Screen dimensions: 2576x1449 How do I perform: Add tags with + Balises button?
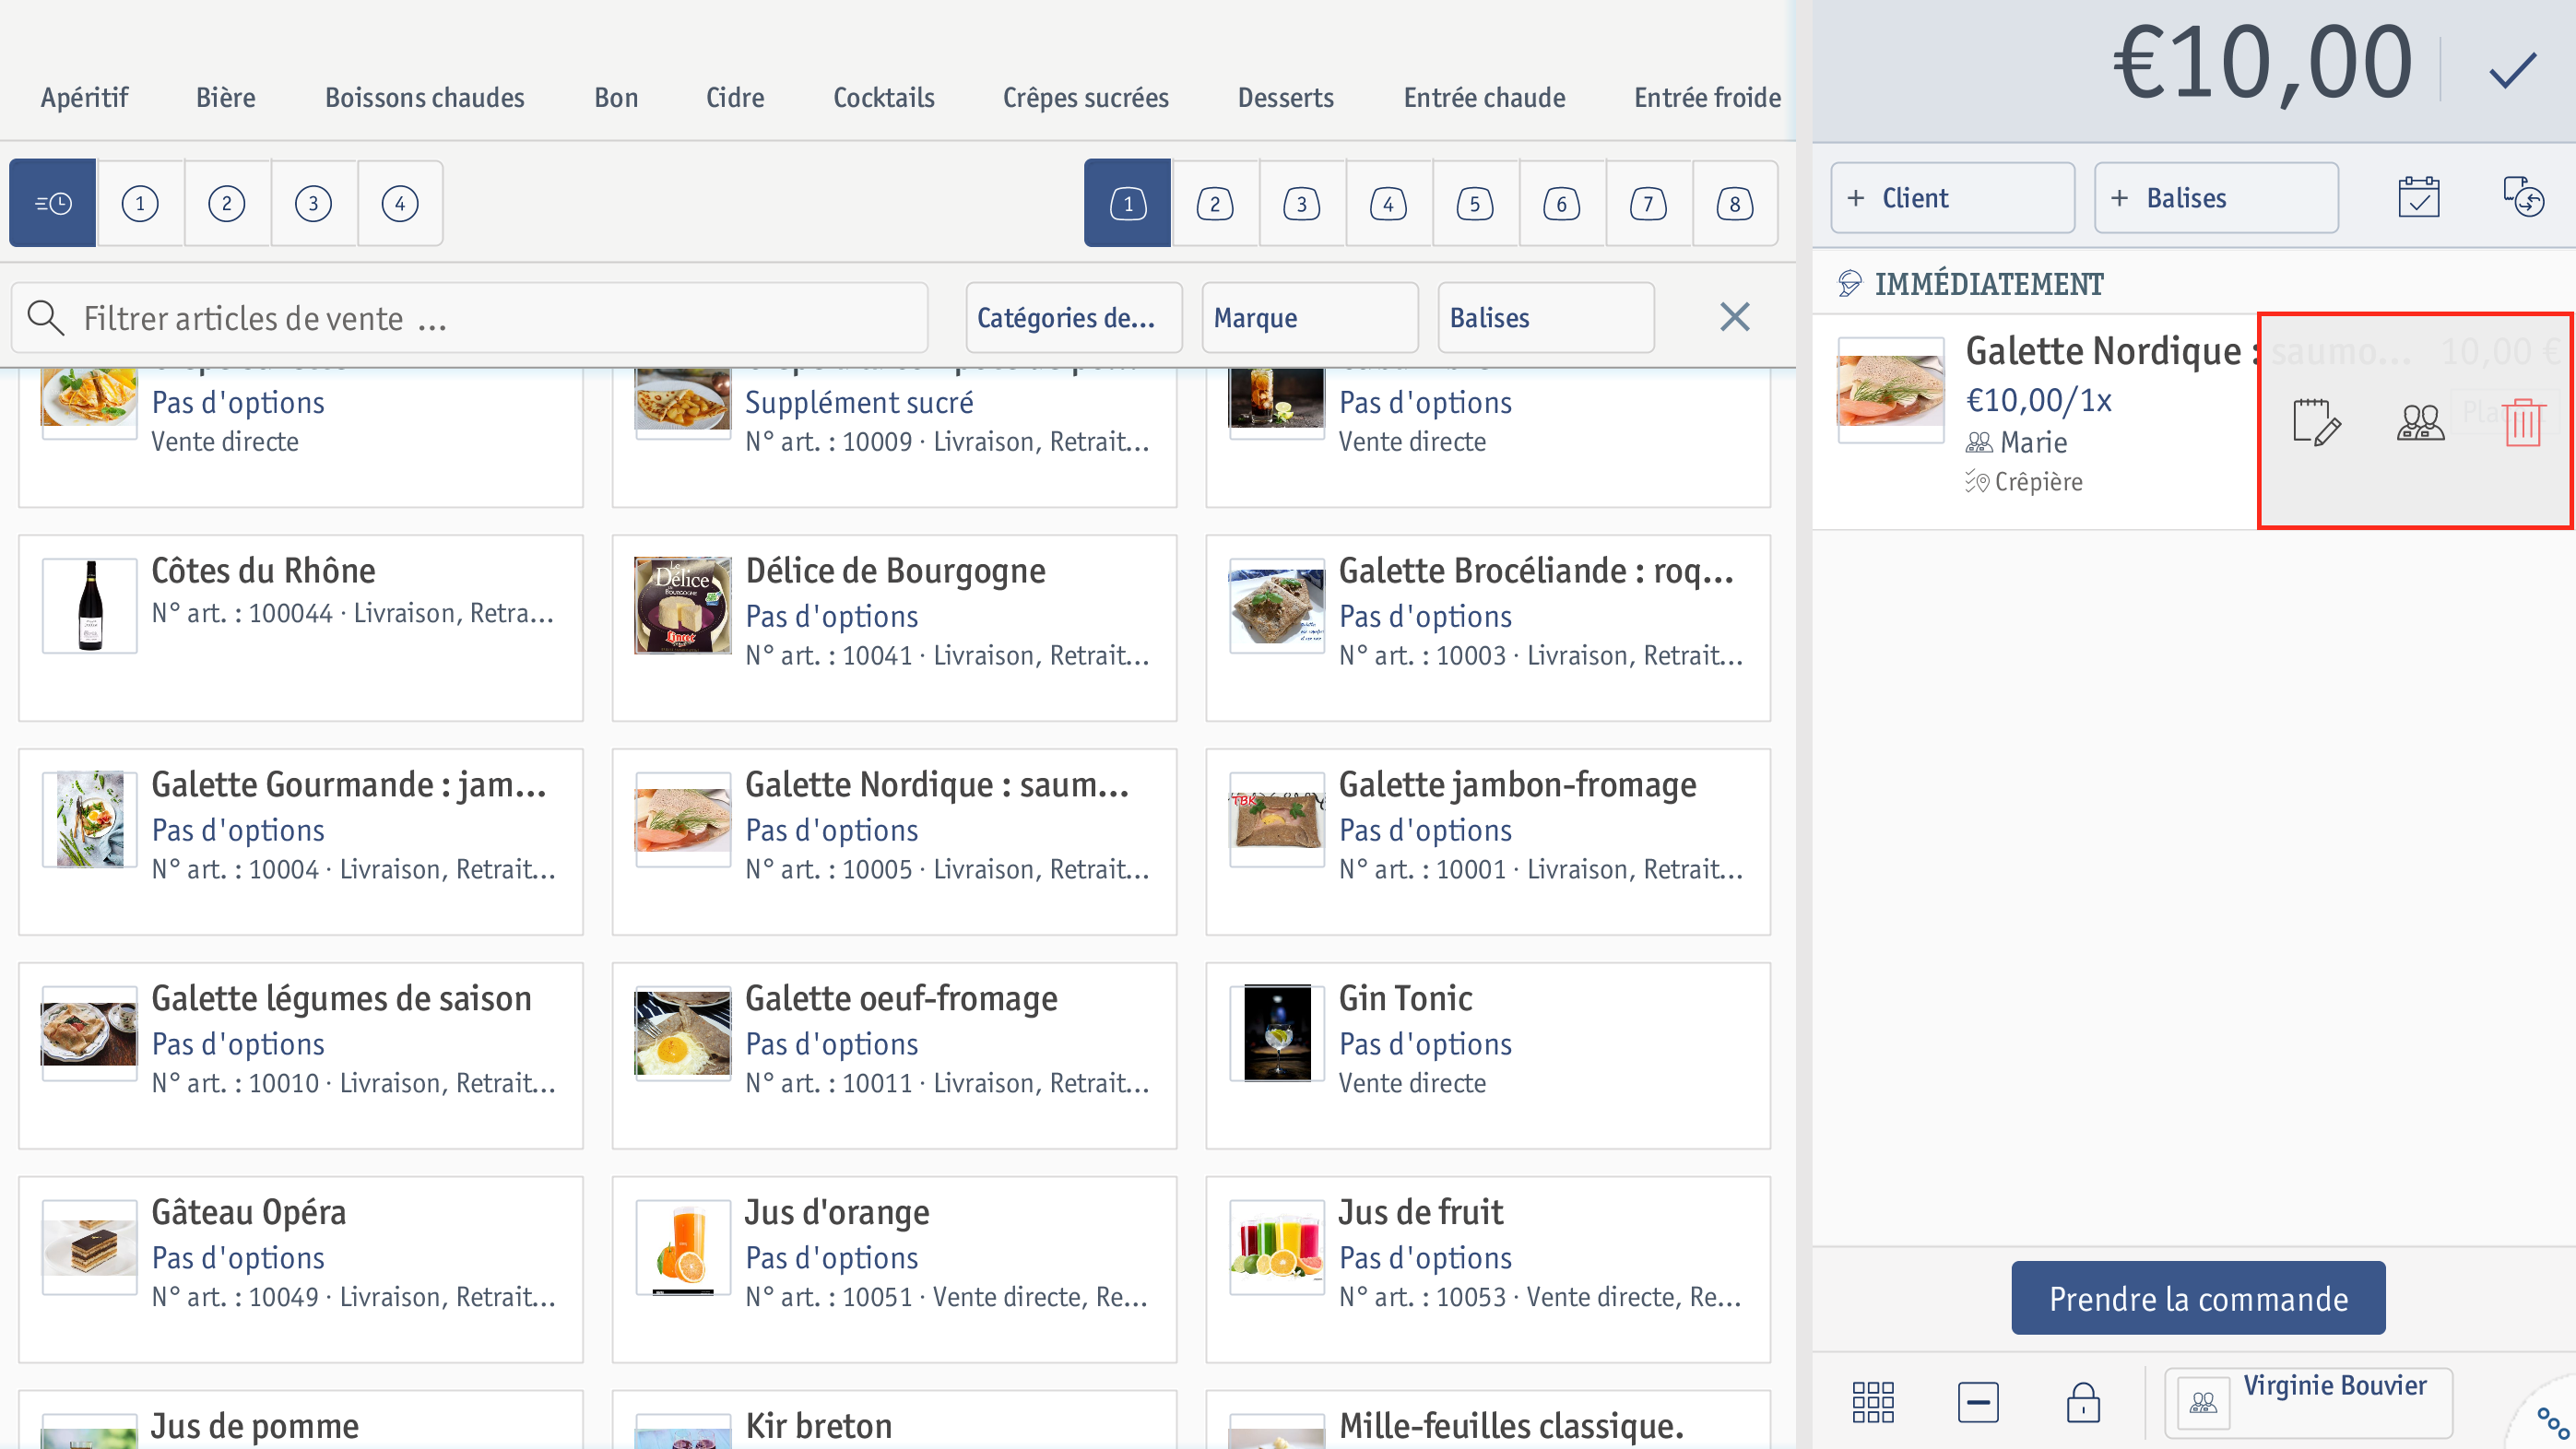(2216, 198)
